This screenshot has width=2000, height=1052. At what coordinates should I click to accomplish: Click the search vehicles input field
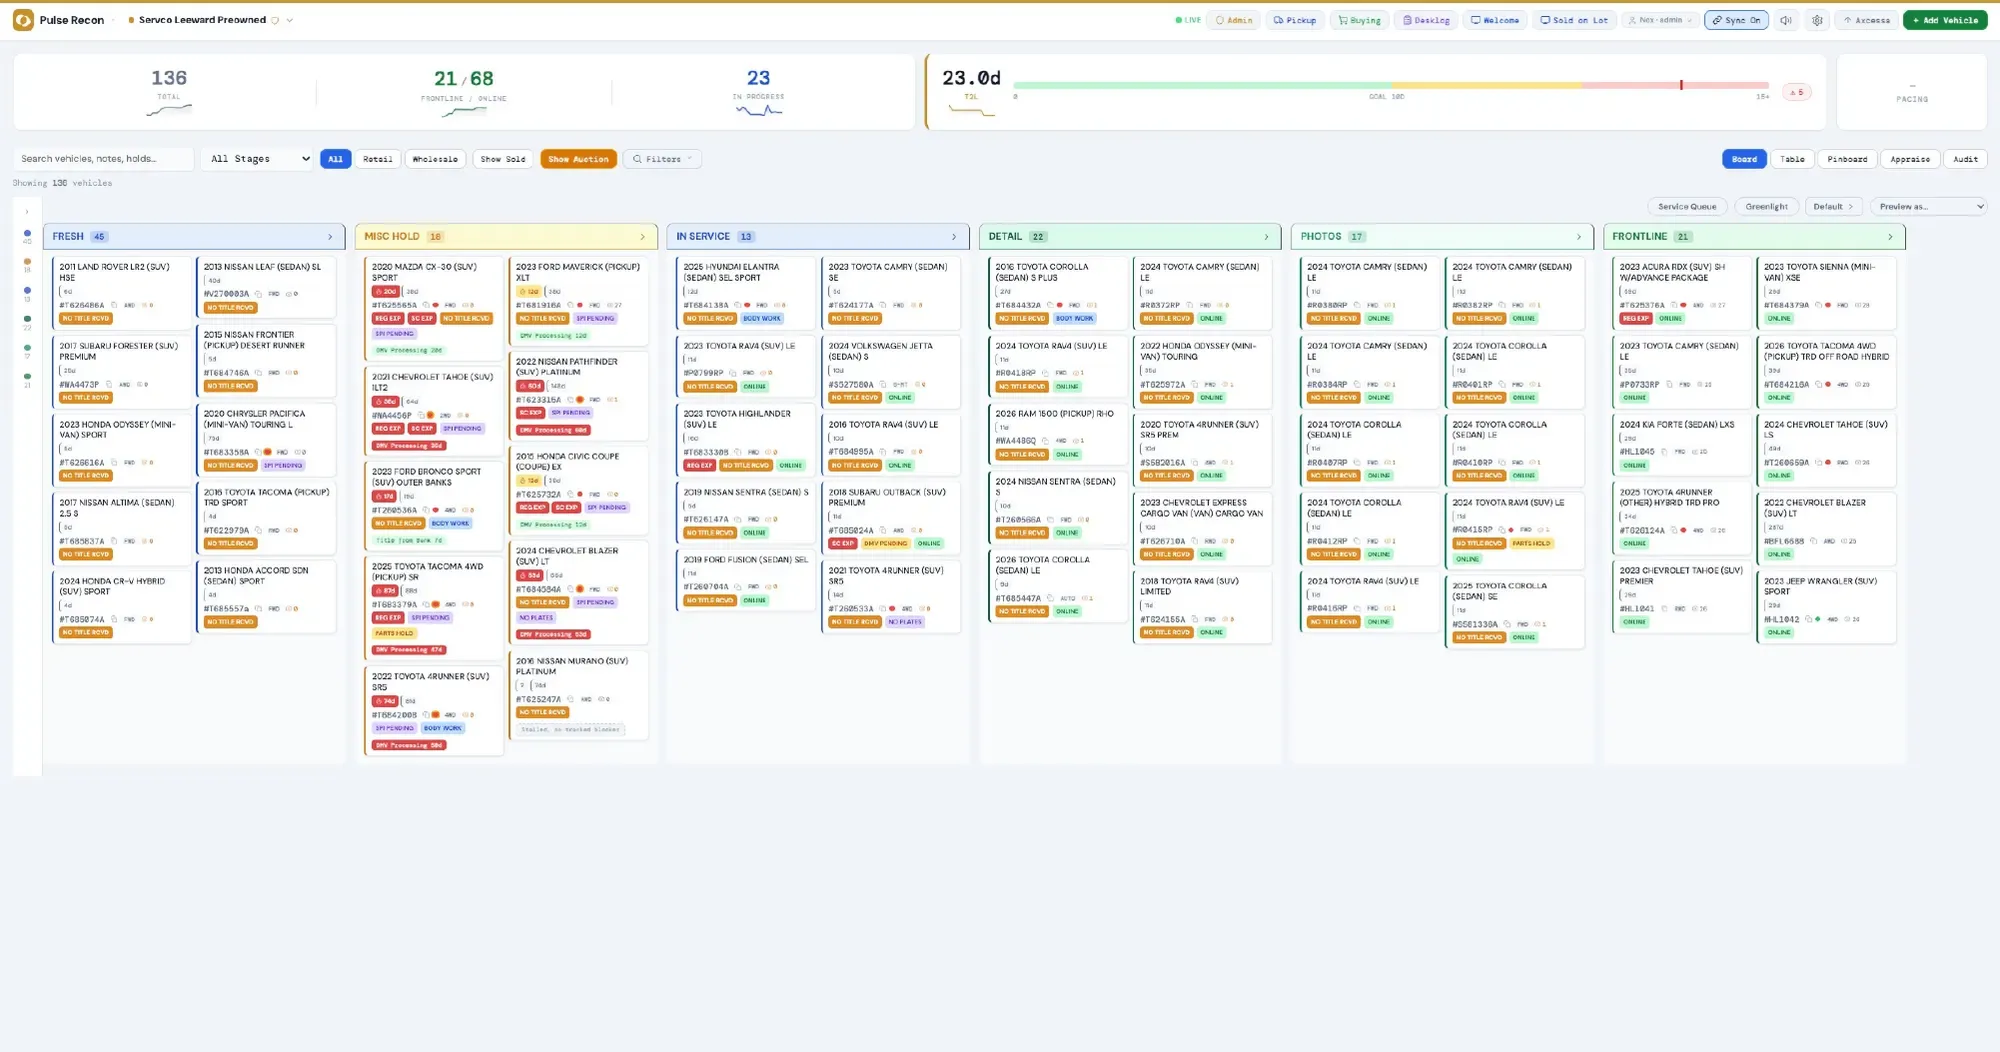[x=103, y=159]
